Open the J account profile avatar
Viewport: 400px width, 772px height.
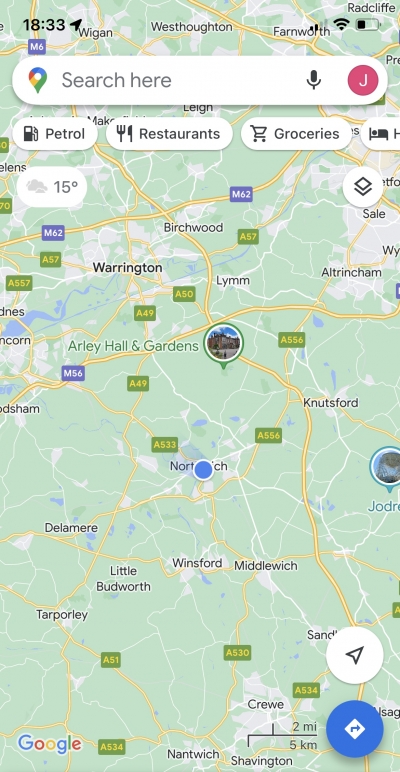click(363, 80)
